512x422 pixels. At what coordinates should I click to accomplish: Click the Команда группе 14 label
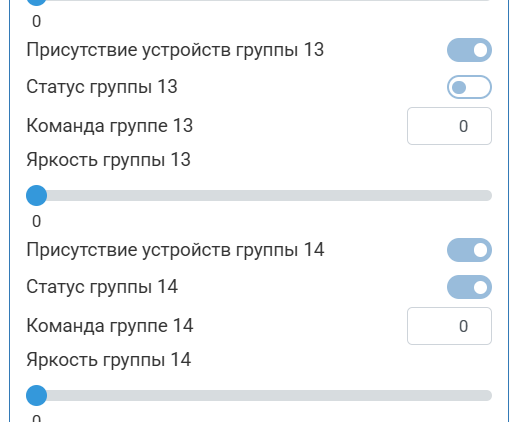pyautogui.click(x=110, y=326)
